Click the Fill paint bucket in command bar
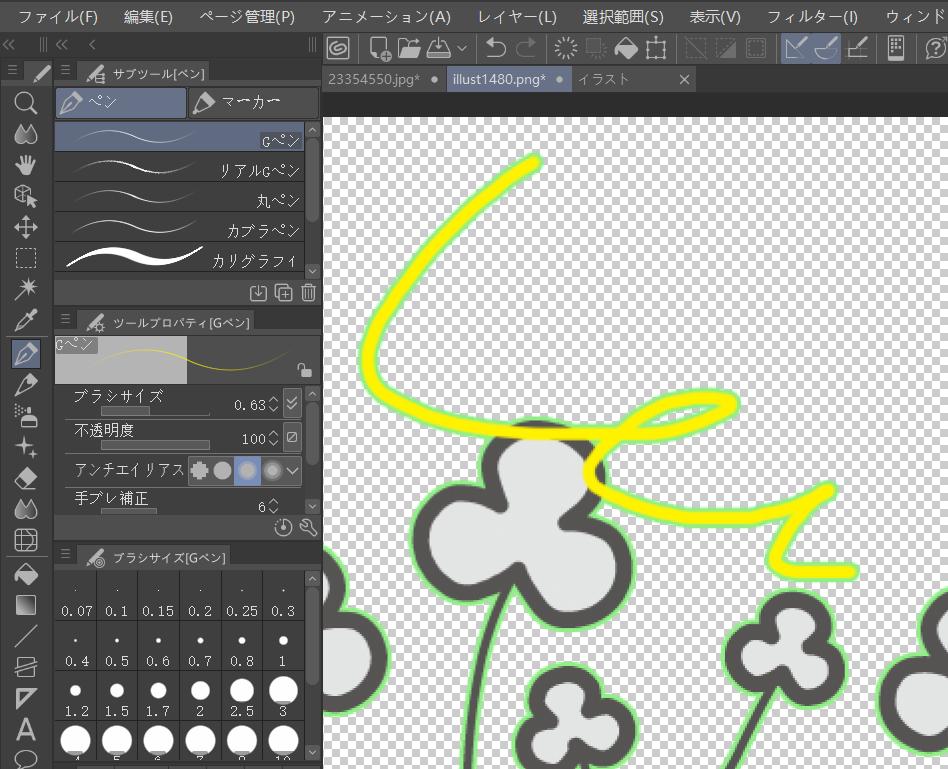This screenshot has height=769, width=948. pos(626,48)
